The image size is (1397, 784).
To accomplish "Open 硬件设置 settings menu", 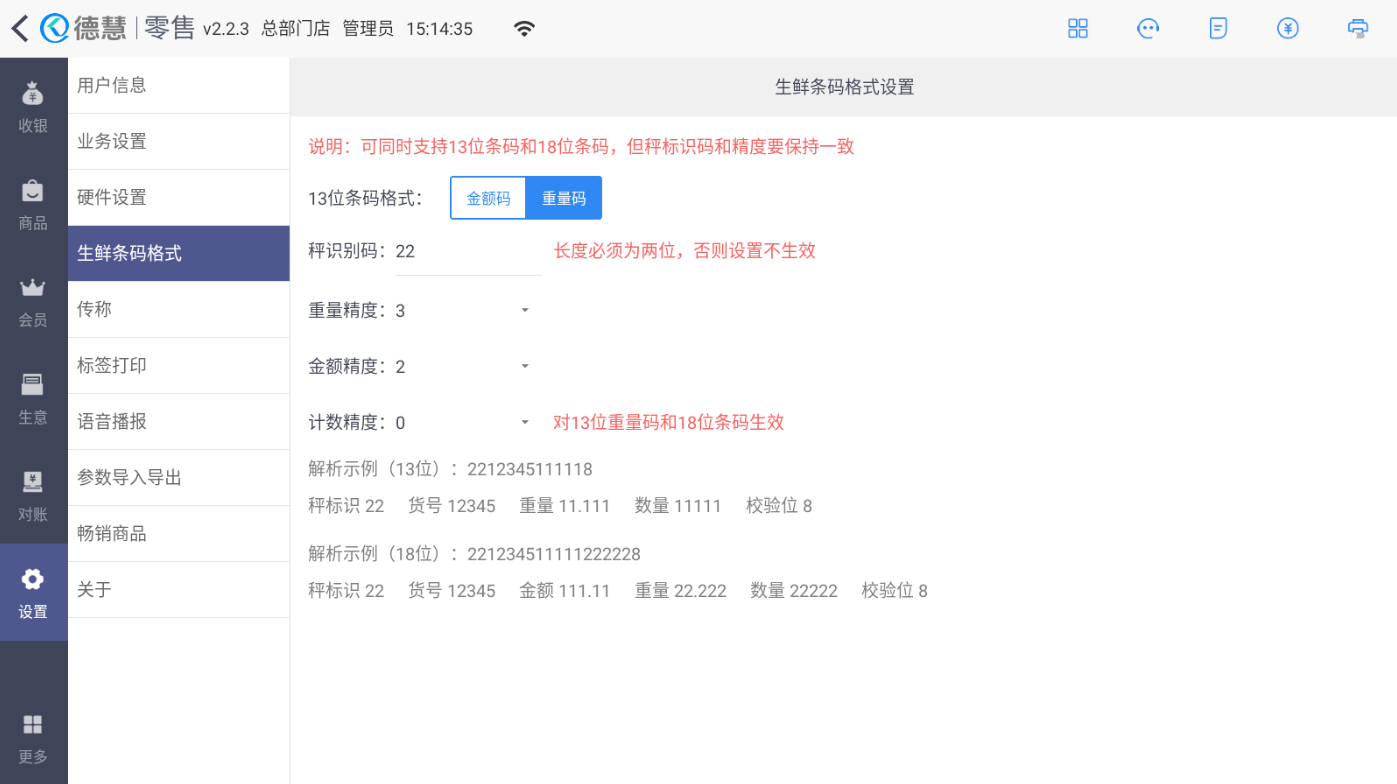I will point(179,197).
